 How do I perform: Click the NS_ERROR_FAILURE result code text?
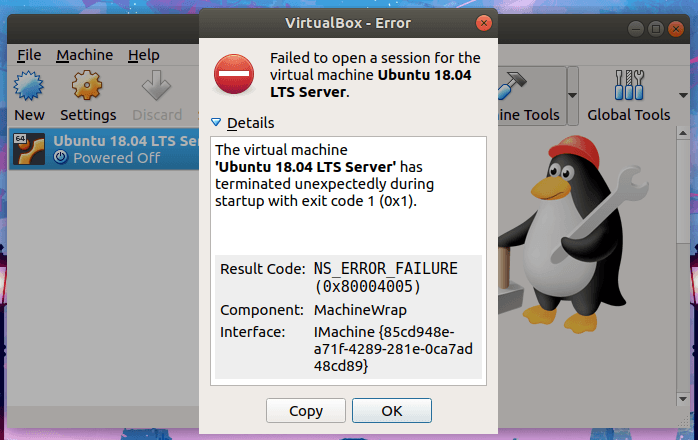coord(385,268)
